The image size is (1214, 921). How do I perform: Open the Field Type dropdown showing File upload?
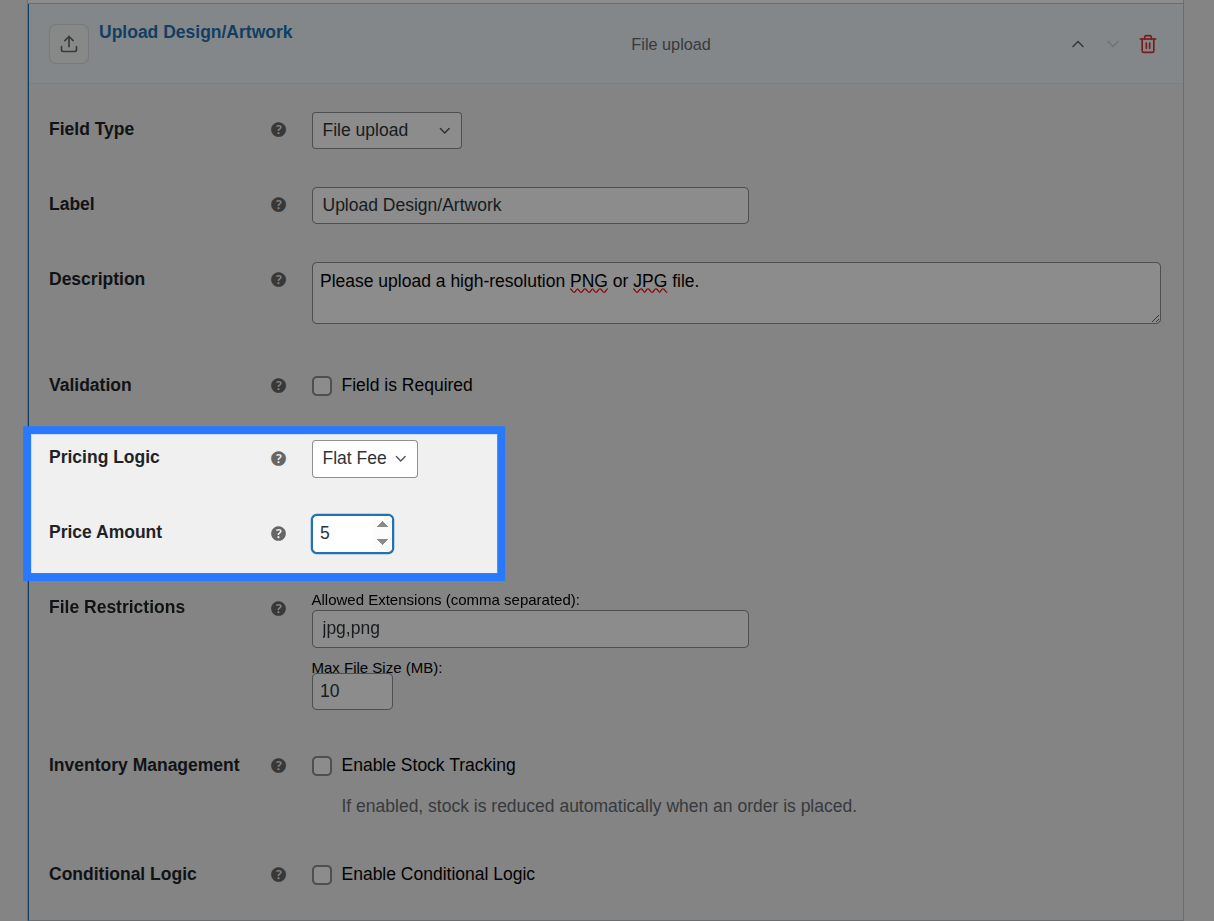click(x=387, y=130)
